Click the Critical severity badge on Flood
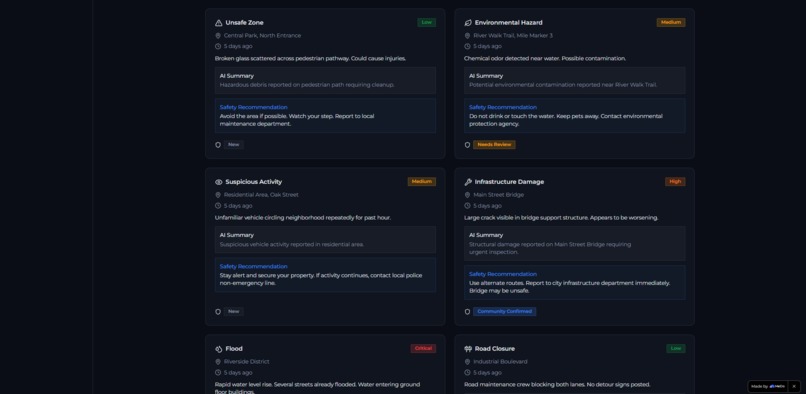The width and height of the screenshot is (806, 394). 423,348
